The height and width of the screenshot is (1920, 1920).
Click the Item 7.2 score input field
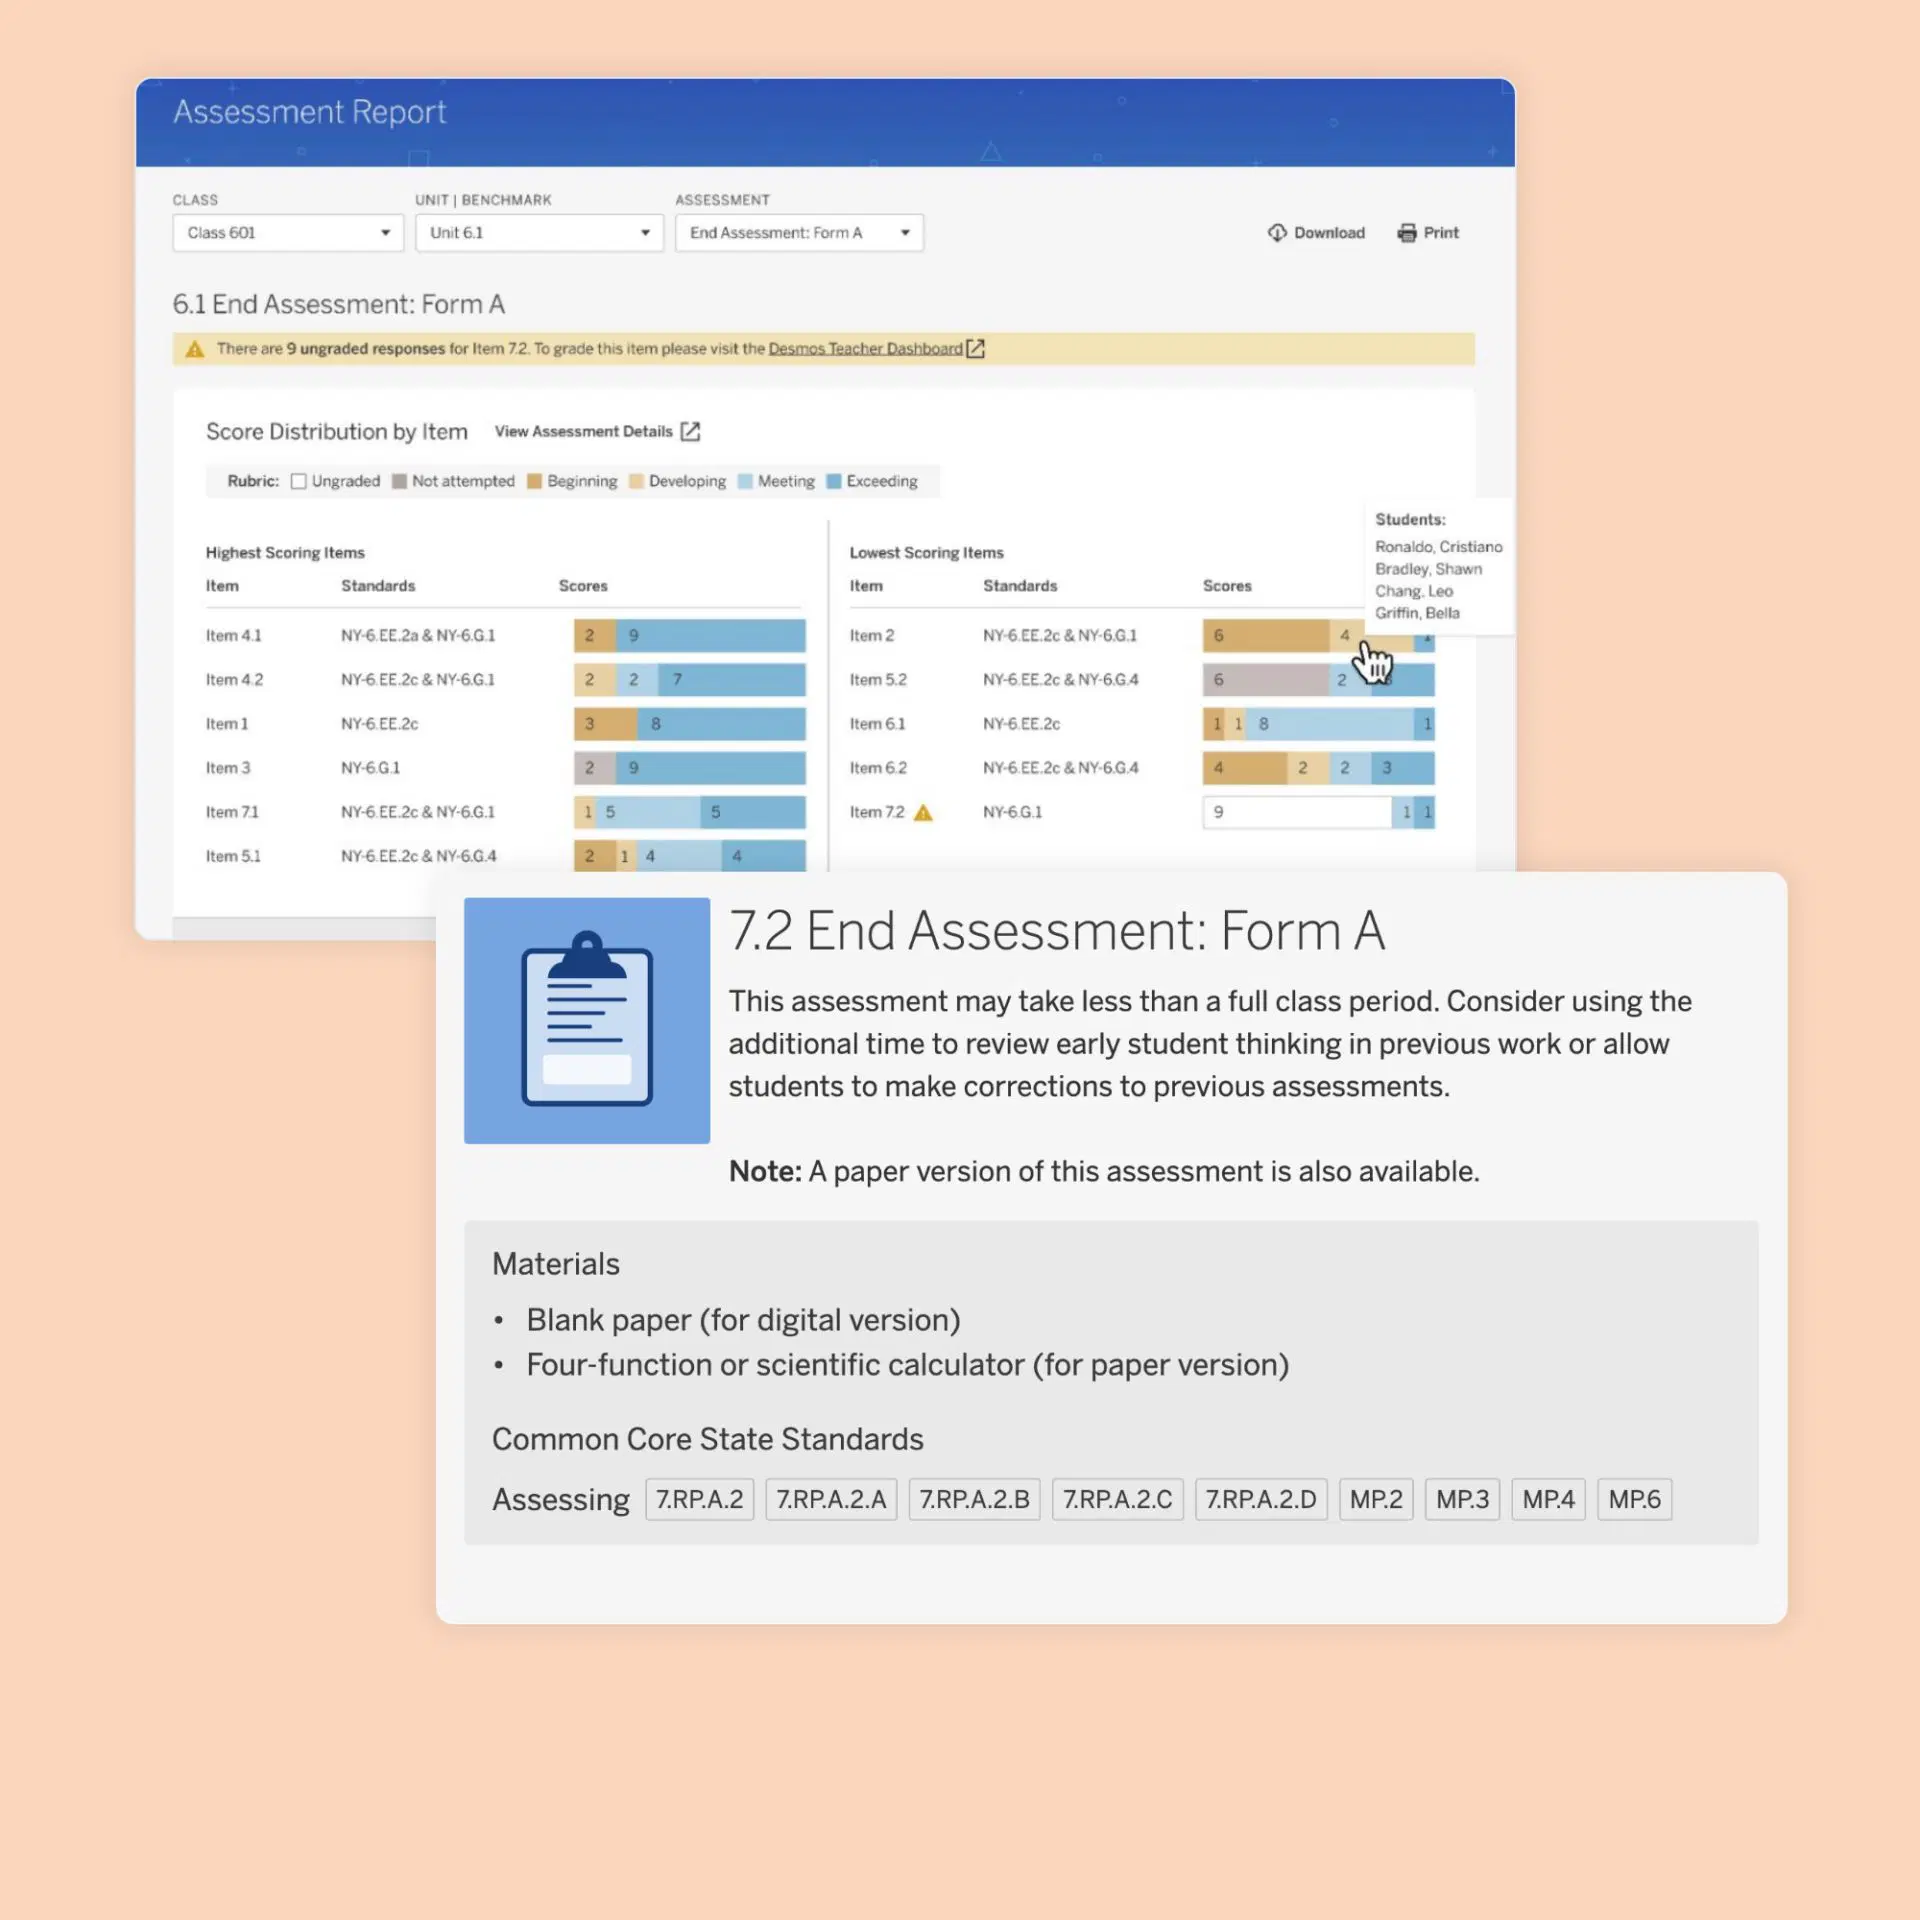pyautogui.click(x=1295, y=812)
